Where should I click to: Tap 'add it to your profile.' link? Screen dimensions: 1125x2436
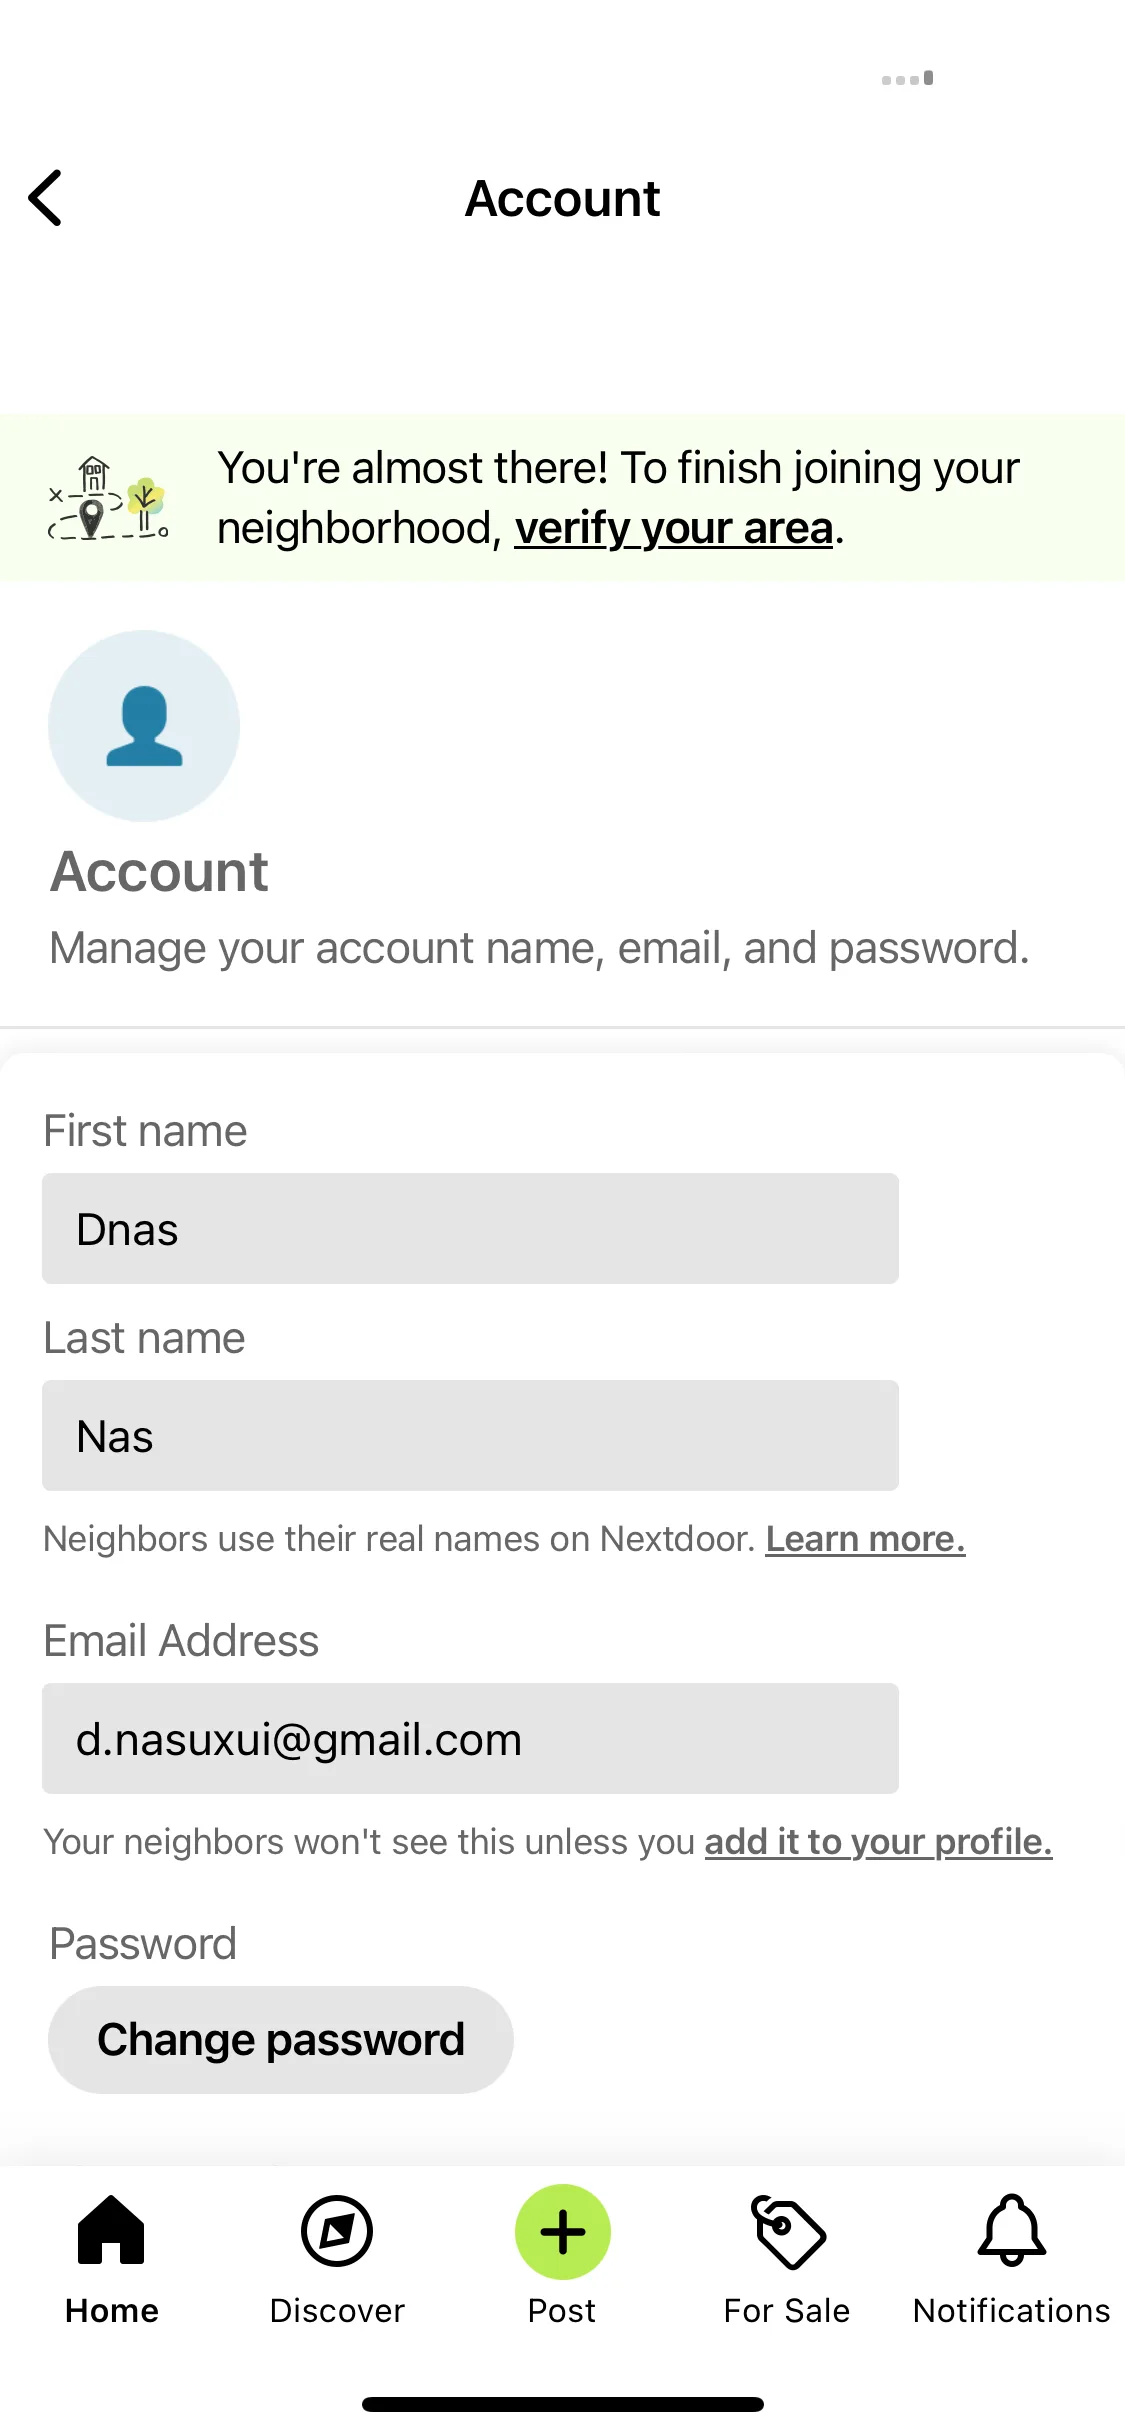pyautogui.click(x=879, y=1842)
